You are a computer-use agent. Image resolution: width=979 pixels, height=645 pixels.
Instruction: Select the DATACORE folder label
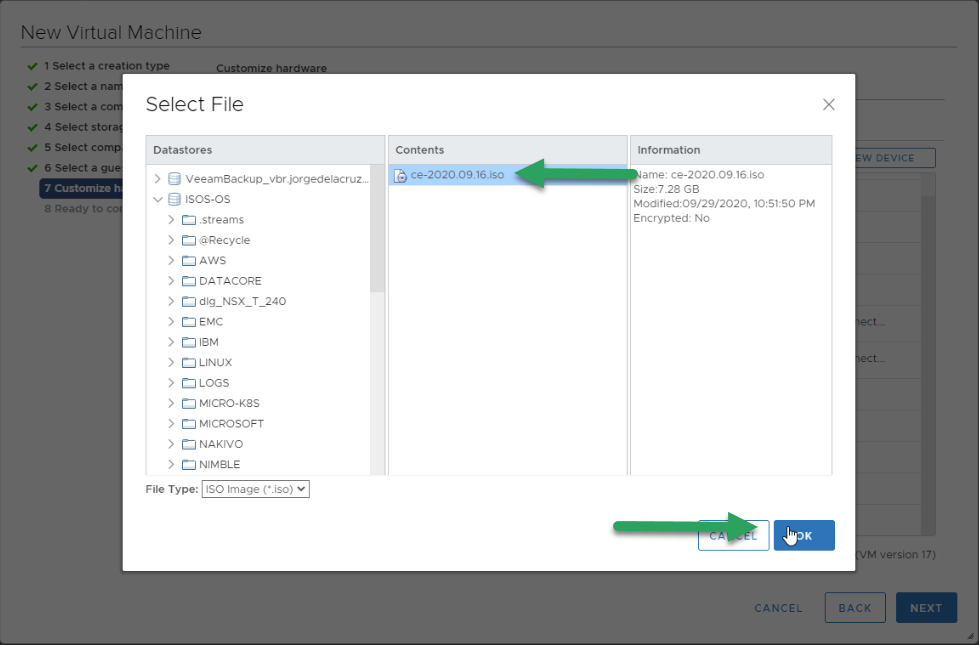pyautogui.click(x=230, y=281)
